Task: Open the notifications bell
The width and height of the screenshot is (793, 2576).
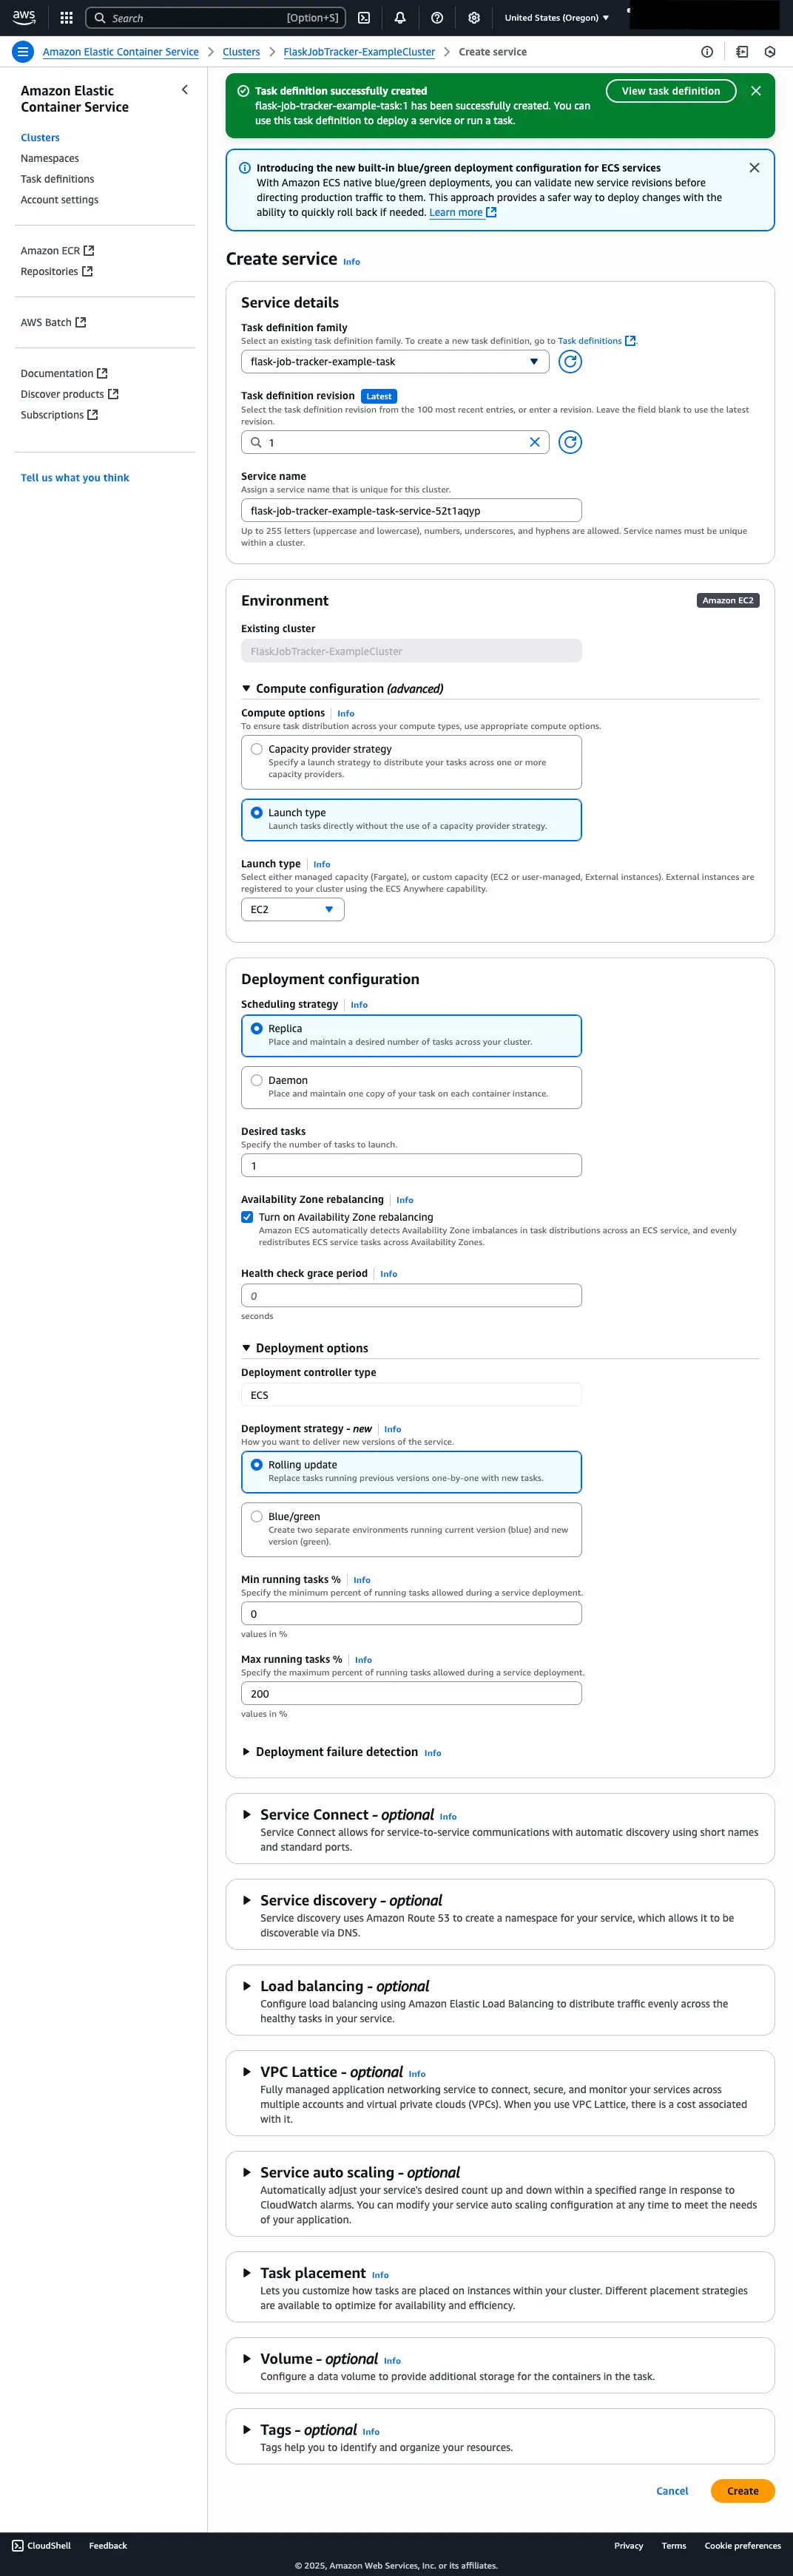Action: [400, 18]
